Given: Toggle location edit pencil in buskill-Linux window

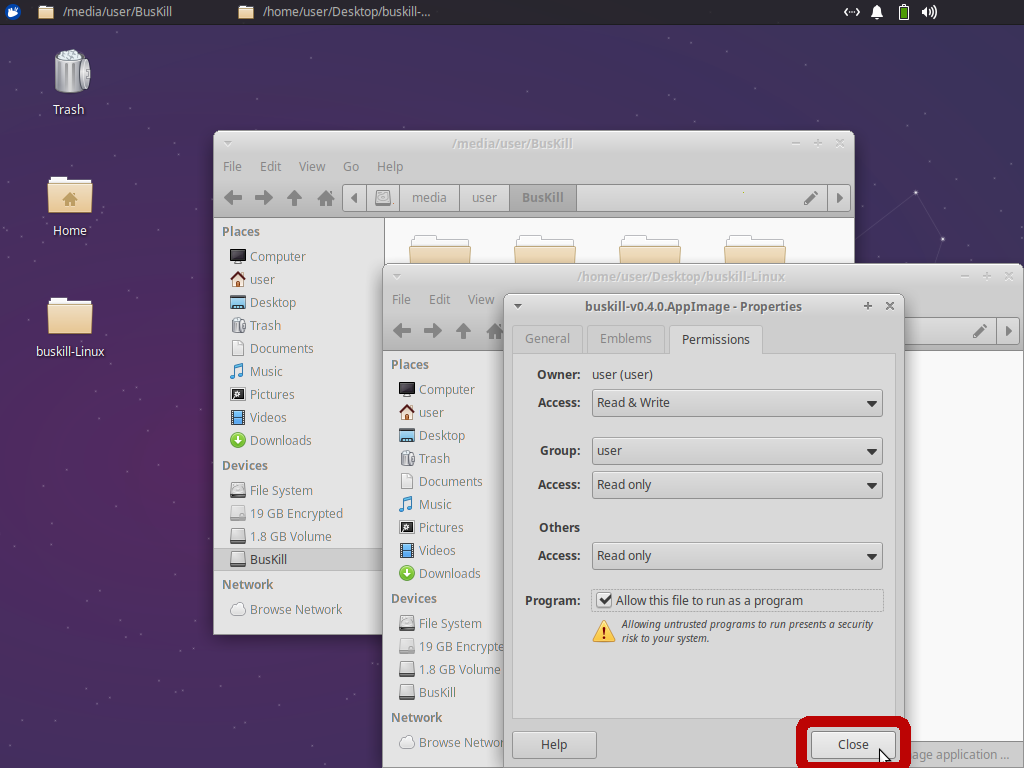Looking at the screenshot, I should (980, 331).
